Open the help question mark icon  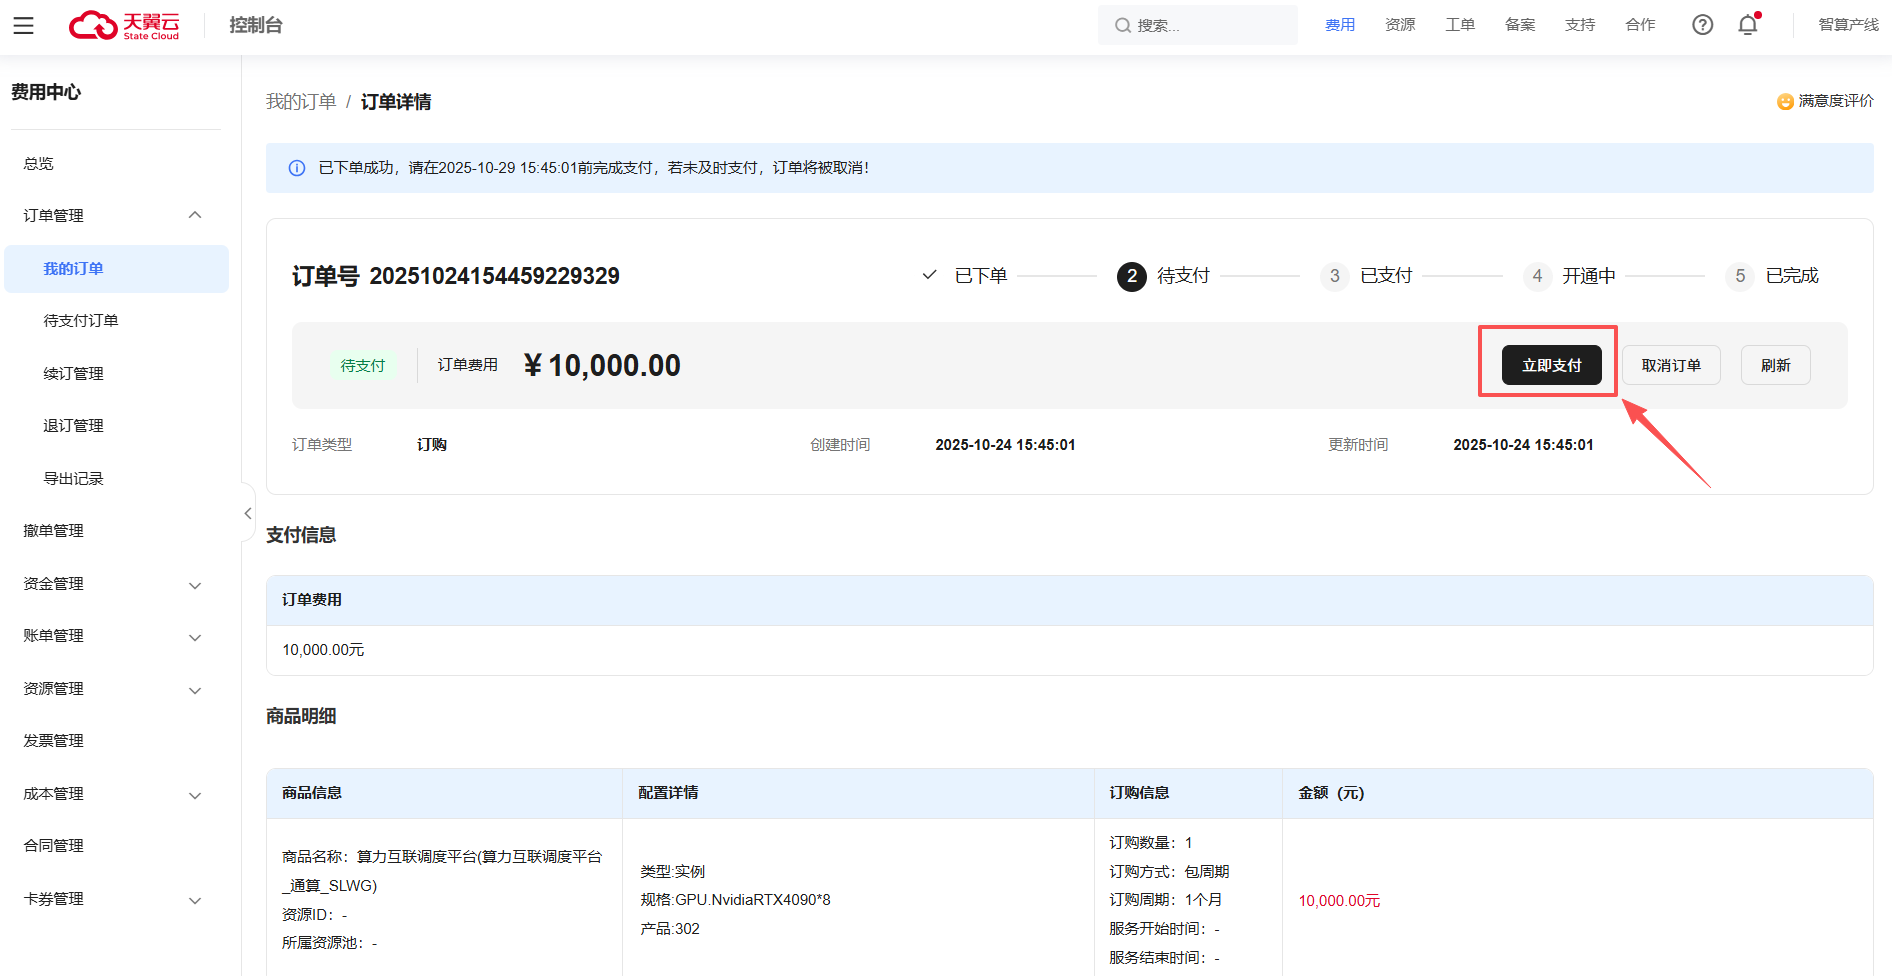[1702, 25]
